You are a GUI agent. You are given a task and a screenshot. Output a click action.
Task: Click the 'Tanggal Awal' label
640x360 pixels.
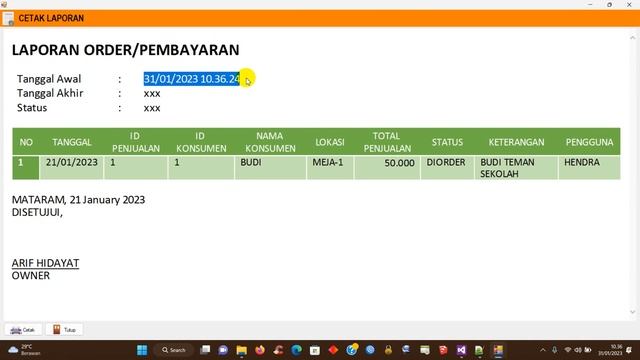[x=49, y=79]
